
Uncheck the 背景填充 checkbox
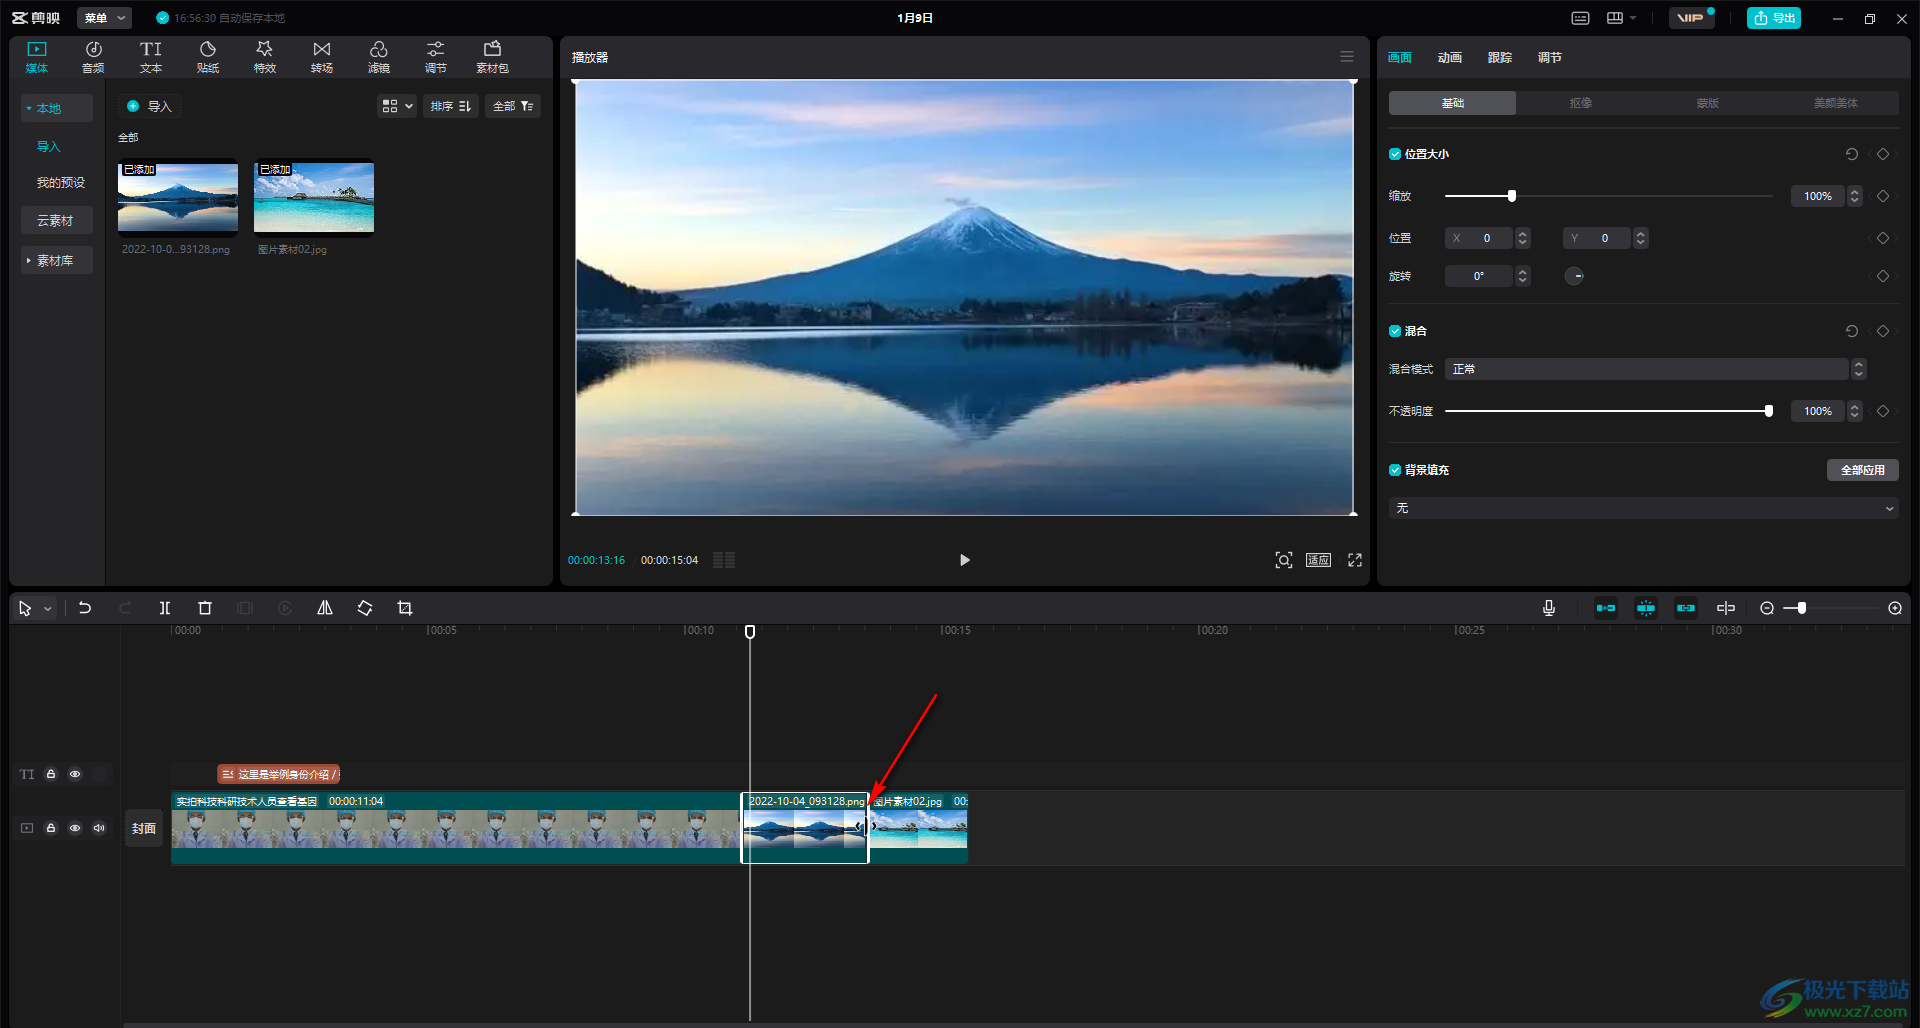tap(1395, 470)
